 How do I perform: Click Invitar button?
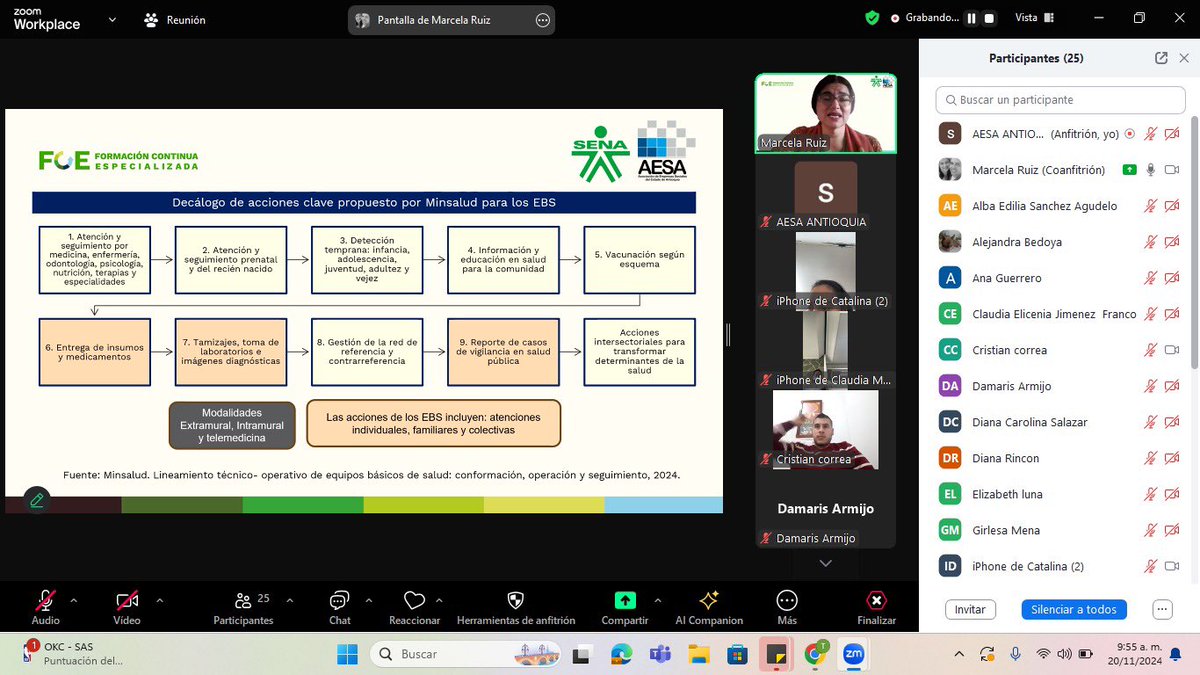coord(970,609)
